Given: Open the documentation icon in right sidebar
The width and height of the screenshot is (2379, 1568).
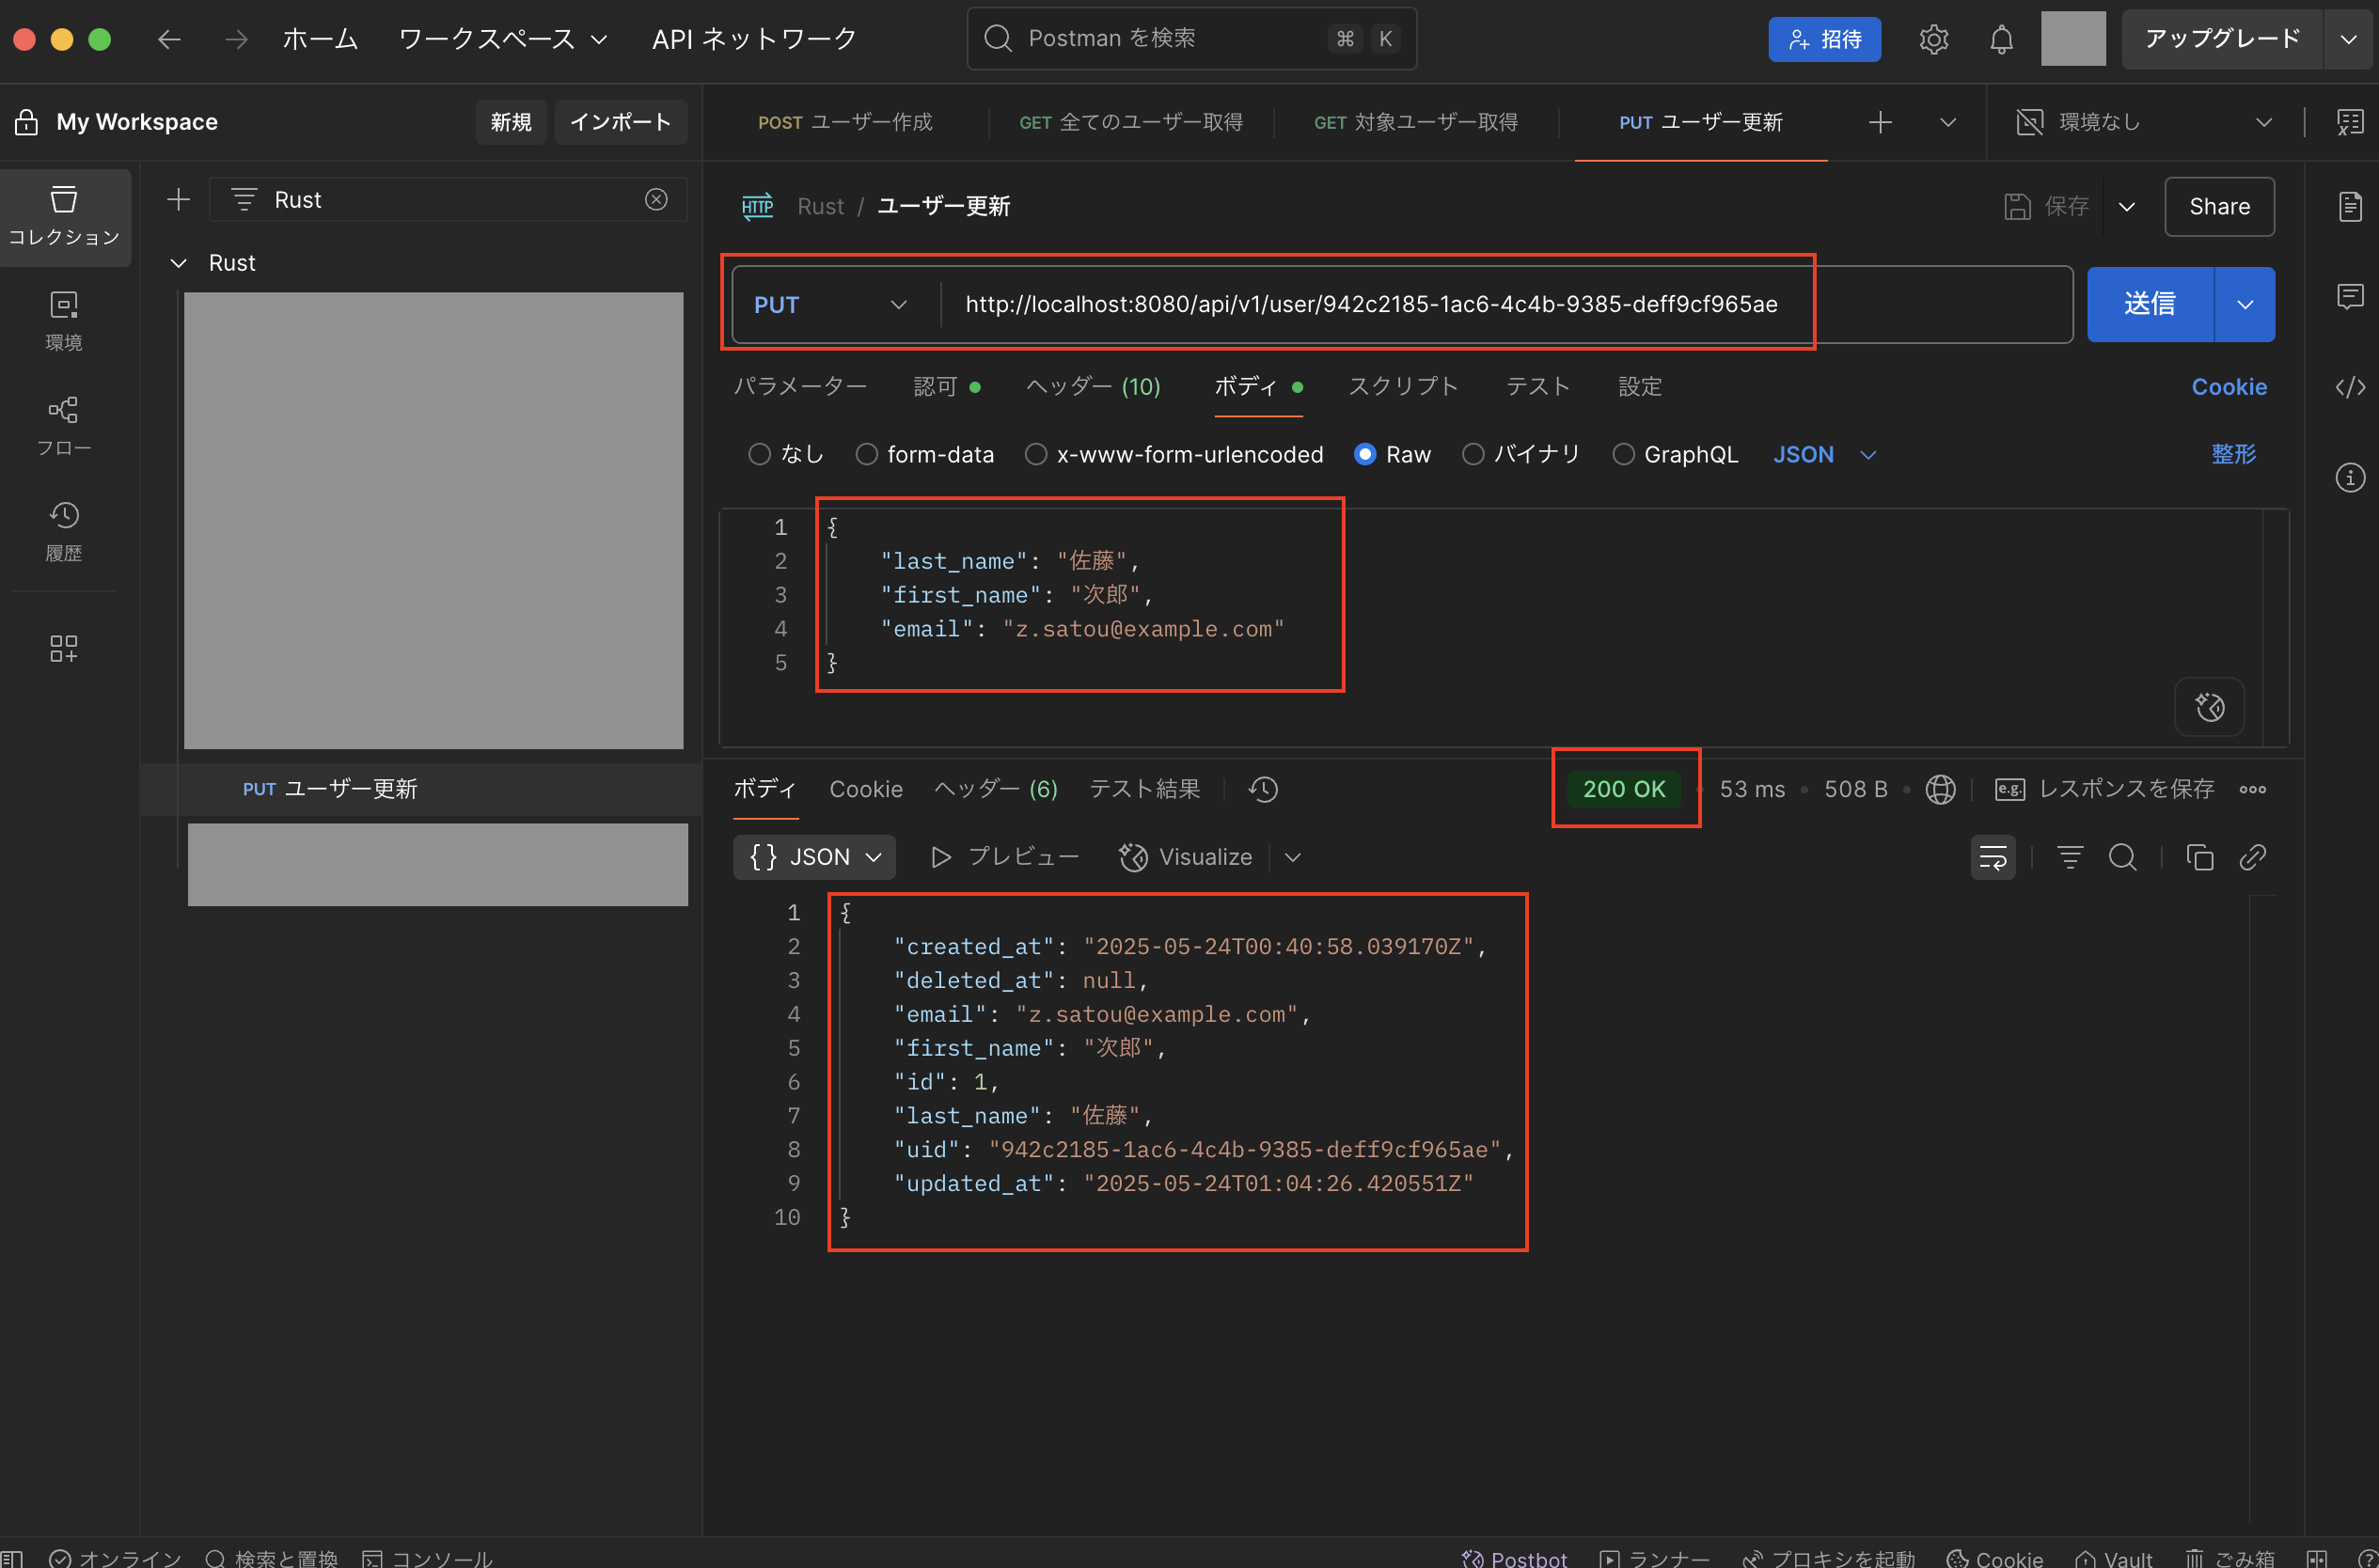Looking at the screenshot, I should coord(2350,206).
